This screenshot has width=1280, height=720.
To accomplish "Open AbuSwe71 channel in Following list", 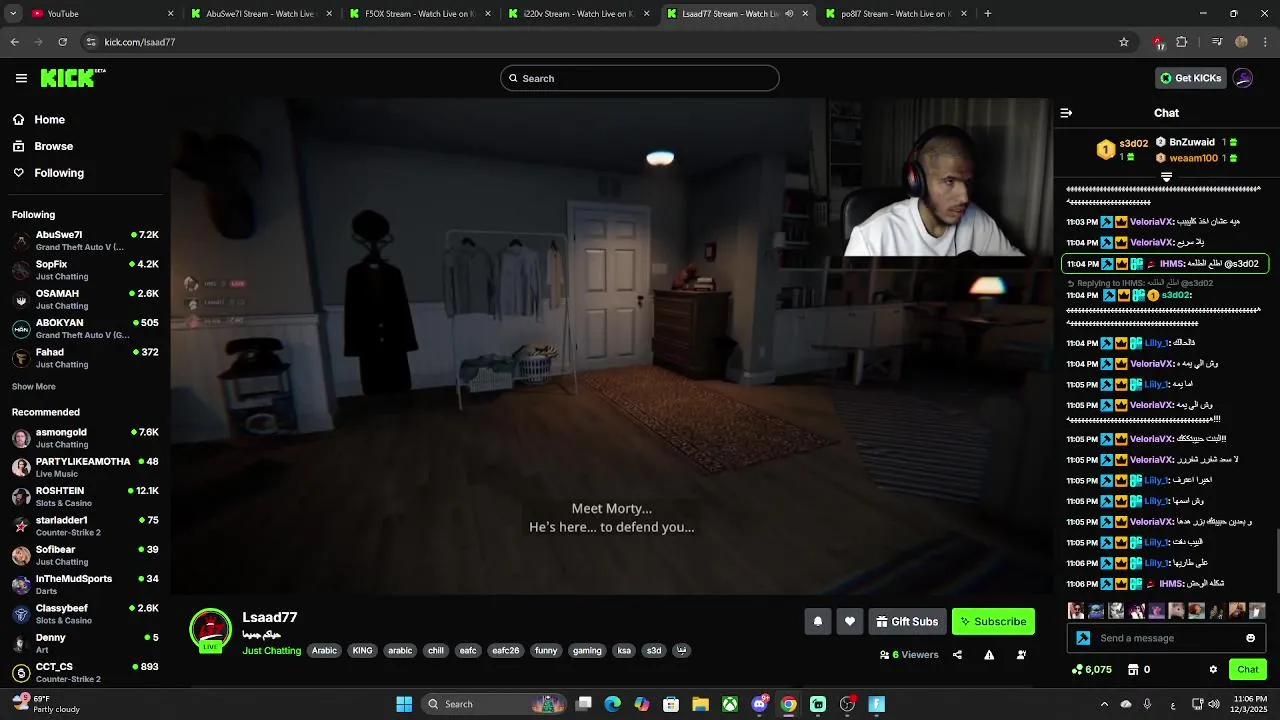I will (85, 241).
